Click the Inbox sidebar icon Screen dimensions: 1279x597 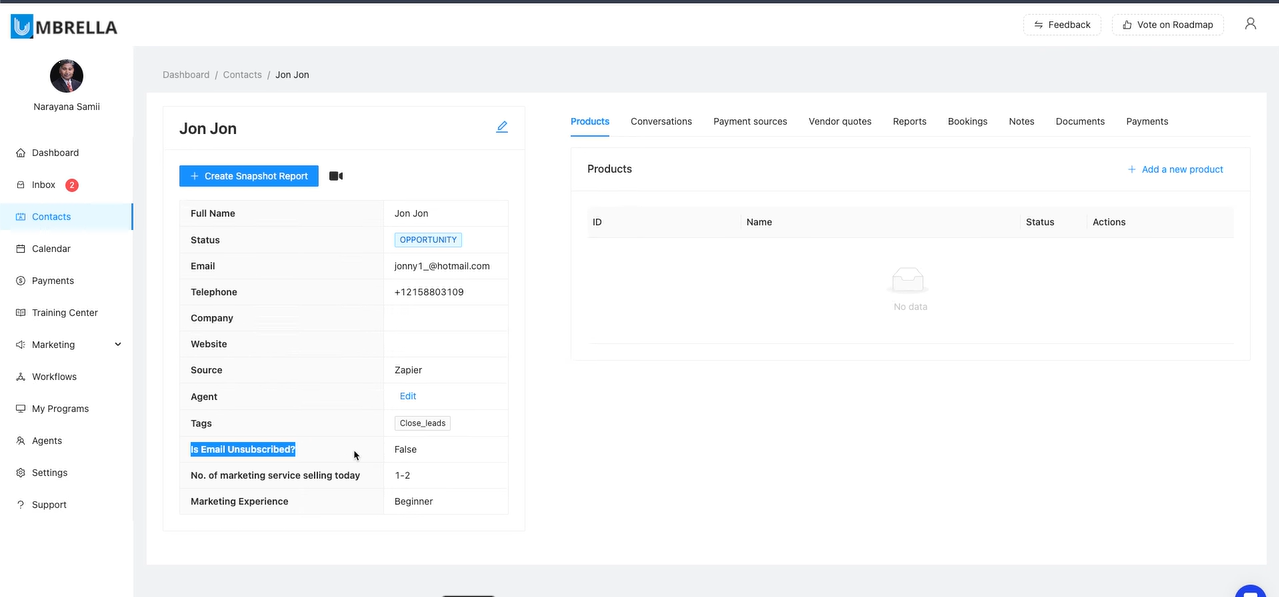(x=21, y=185)
